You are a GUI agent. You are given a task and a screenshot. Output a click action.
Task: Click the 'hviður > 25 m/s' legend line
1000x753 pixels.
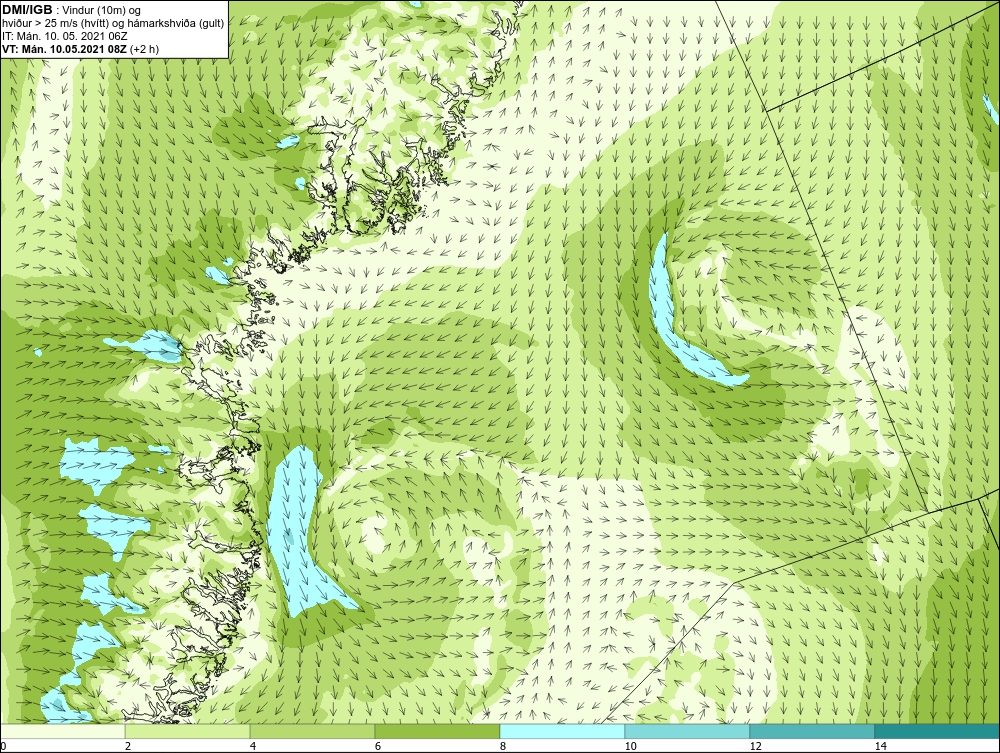(x=113, y=24)
